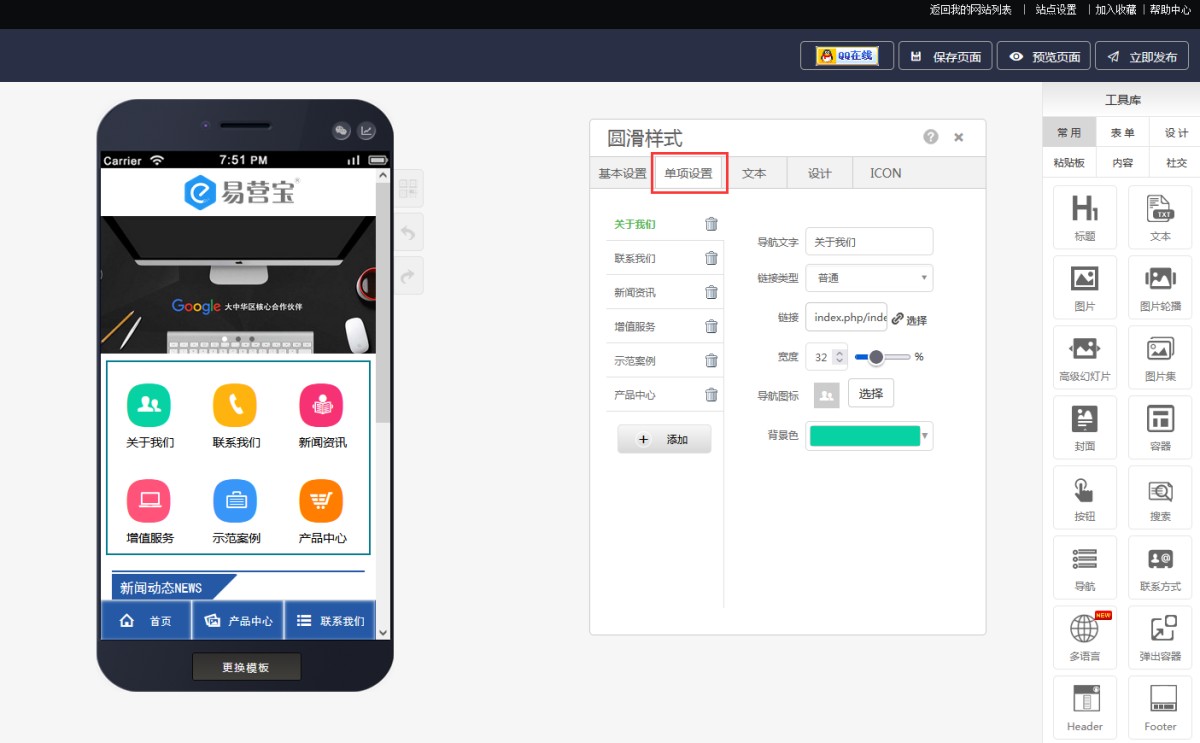This screenshot has width=1200, height=743.
Task: Add a 文本 text widget
Action: [x=1160, y=217]
